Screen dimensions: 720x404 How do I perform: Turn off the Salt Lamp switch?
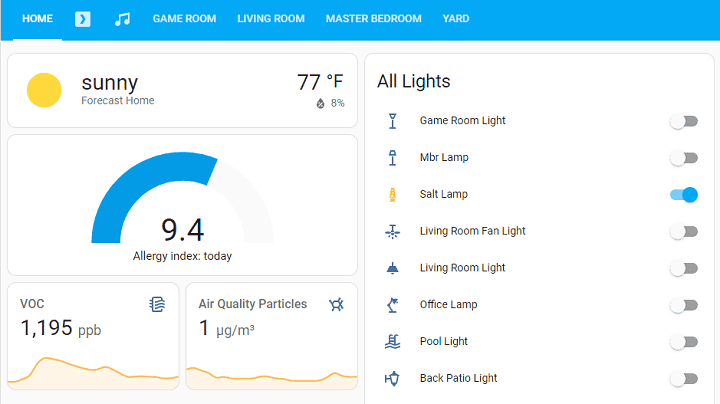click(x=684, y=195)
